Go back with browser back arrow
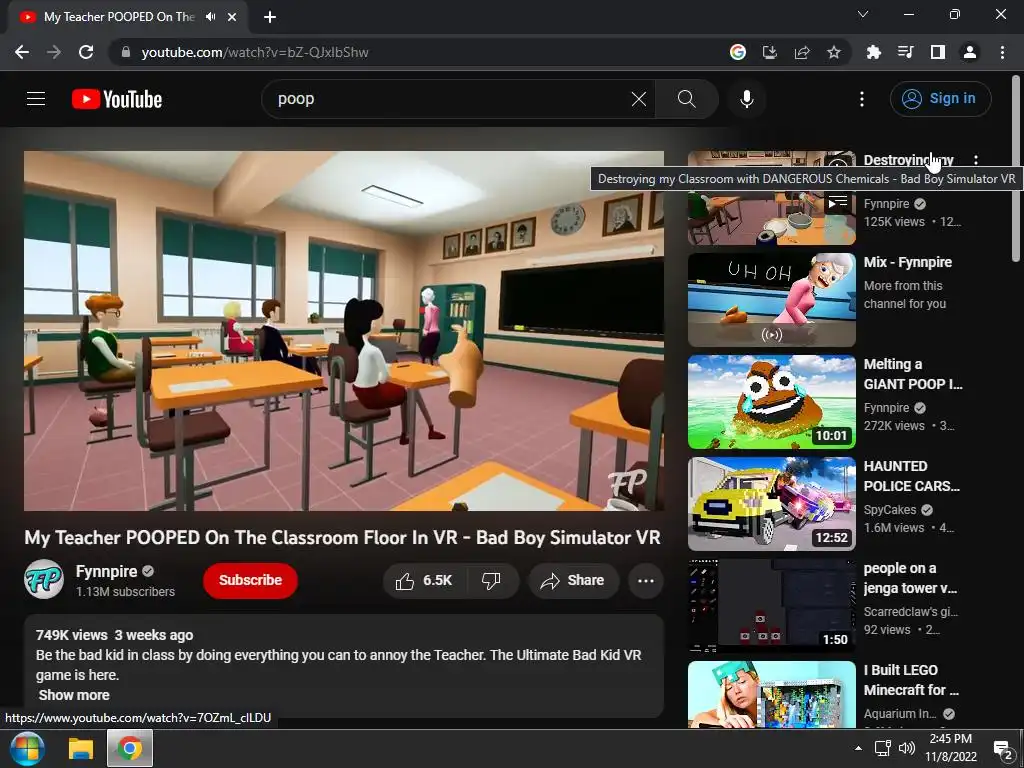 (x=22, y=52)
